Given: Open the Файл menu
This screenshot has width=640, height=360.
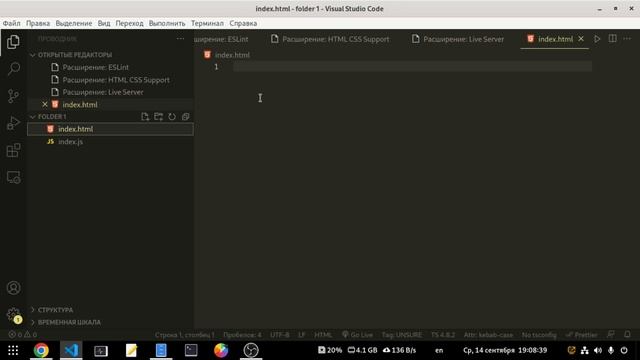Looking at the screenshot, I should [11, 23].
